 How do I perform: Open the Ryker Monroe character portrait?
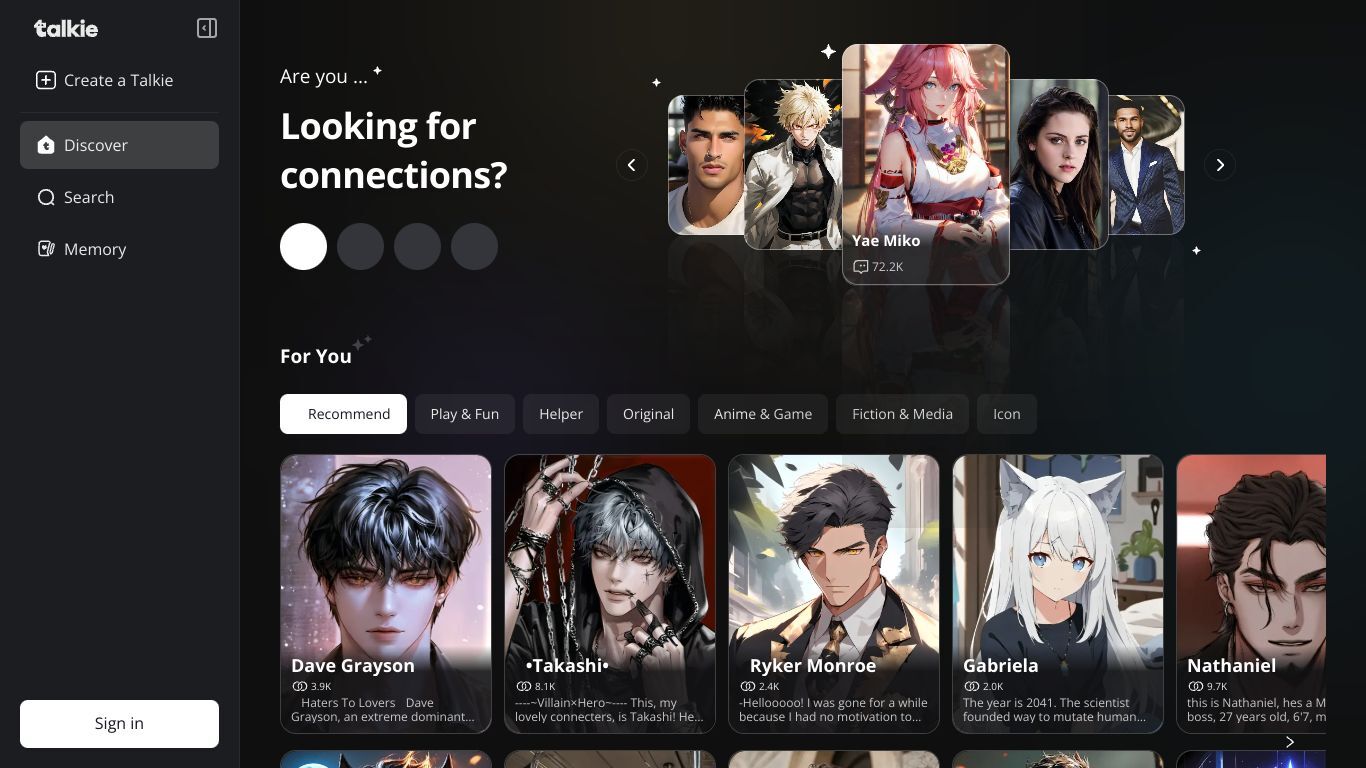click(x=834, y=594)
